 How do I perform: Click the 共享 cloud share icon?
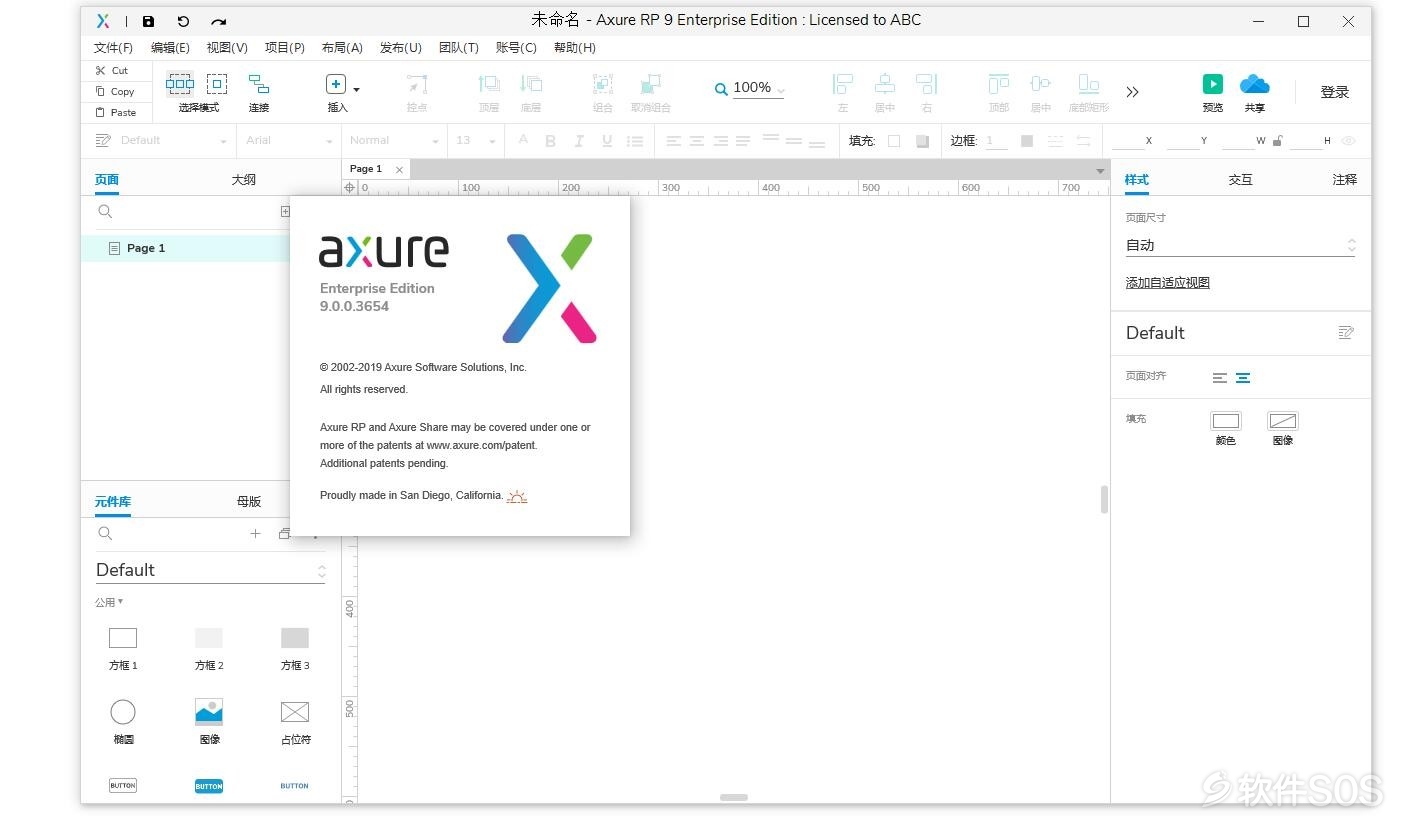point(1254,84)
